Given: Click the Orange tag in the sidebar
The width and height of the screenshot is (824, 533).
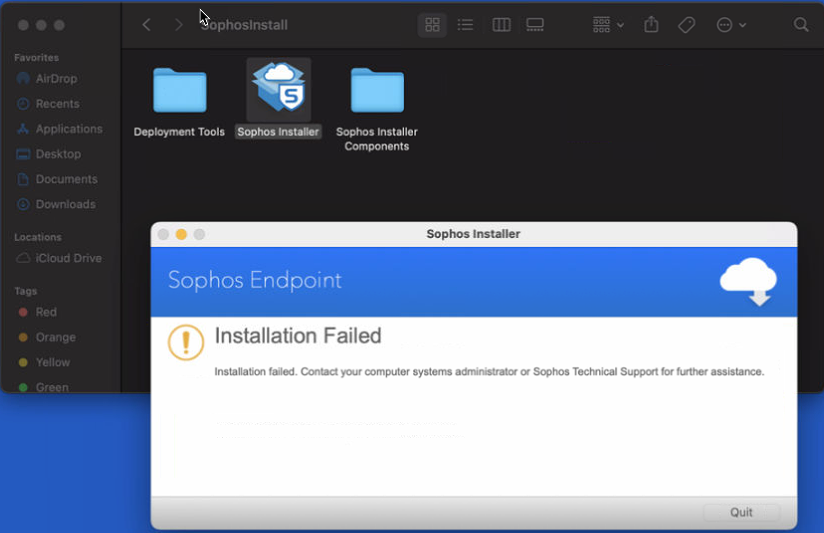Looking at the screenshot, I should 56,337.
